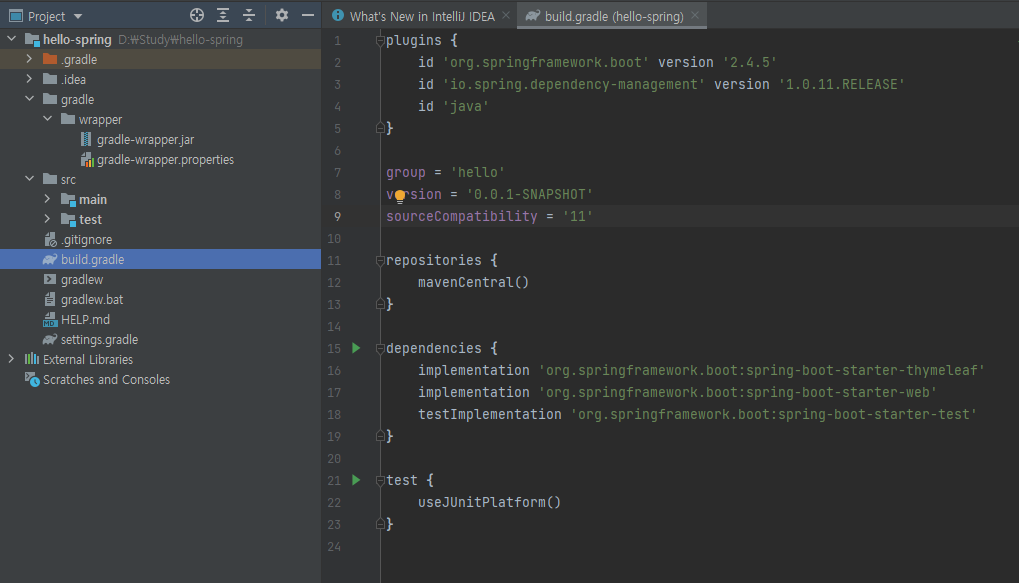The width and height of the screenshot is (1019, 583).
Task: Click the sourceCompatibility text in editor
Action: coord(461,216)
